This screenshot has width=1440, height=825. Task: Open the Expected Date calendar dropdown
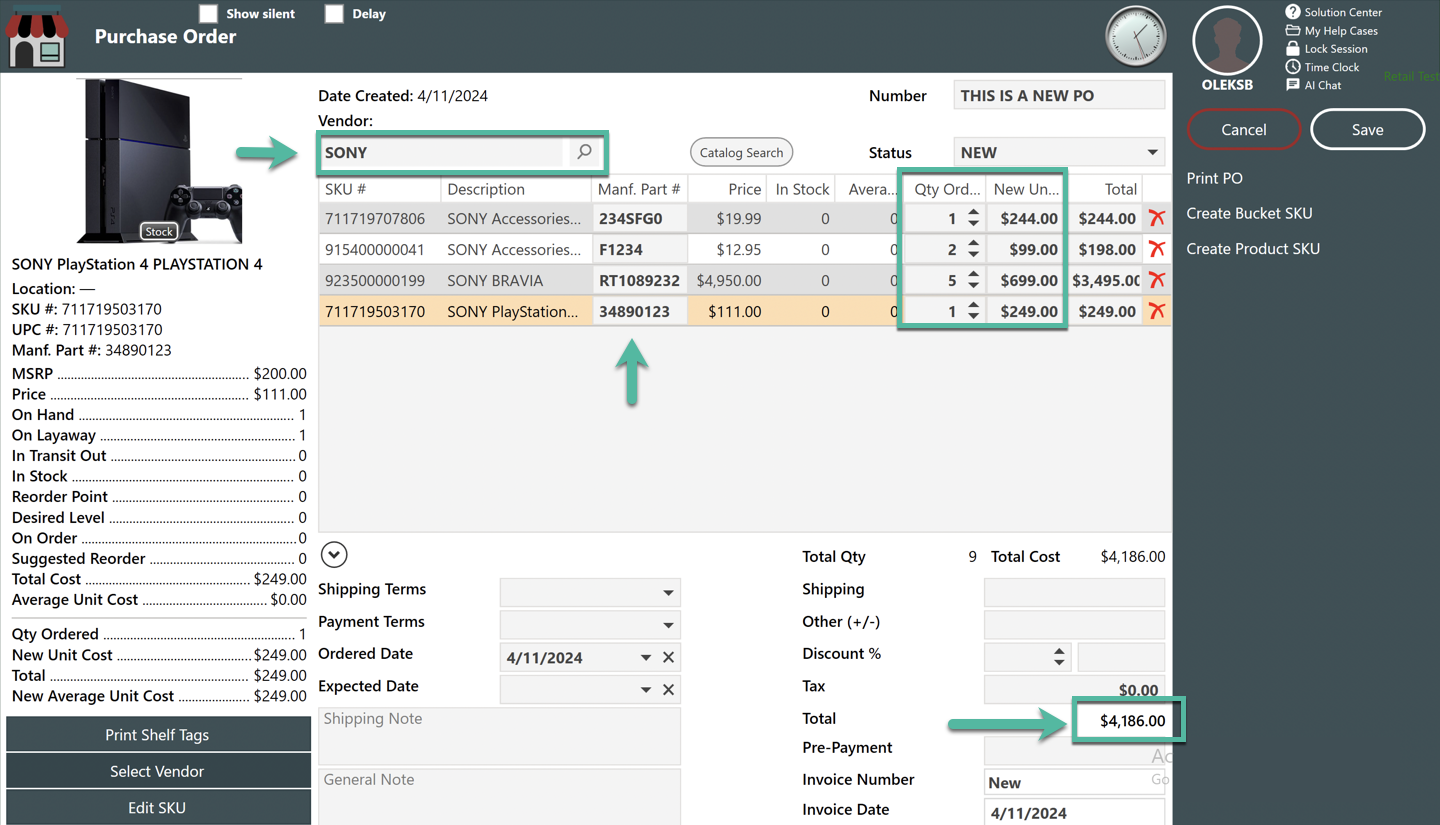646,689
